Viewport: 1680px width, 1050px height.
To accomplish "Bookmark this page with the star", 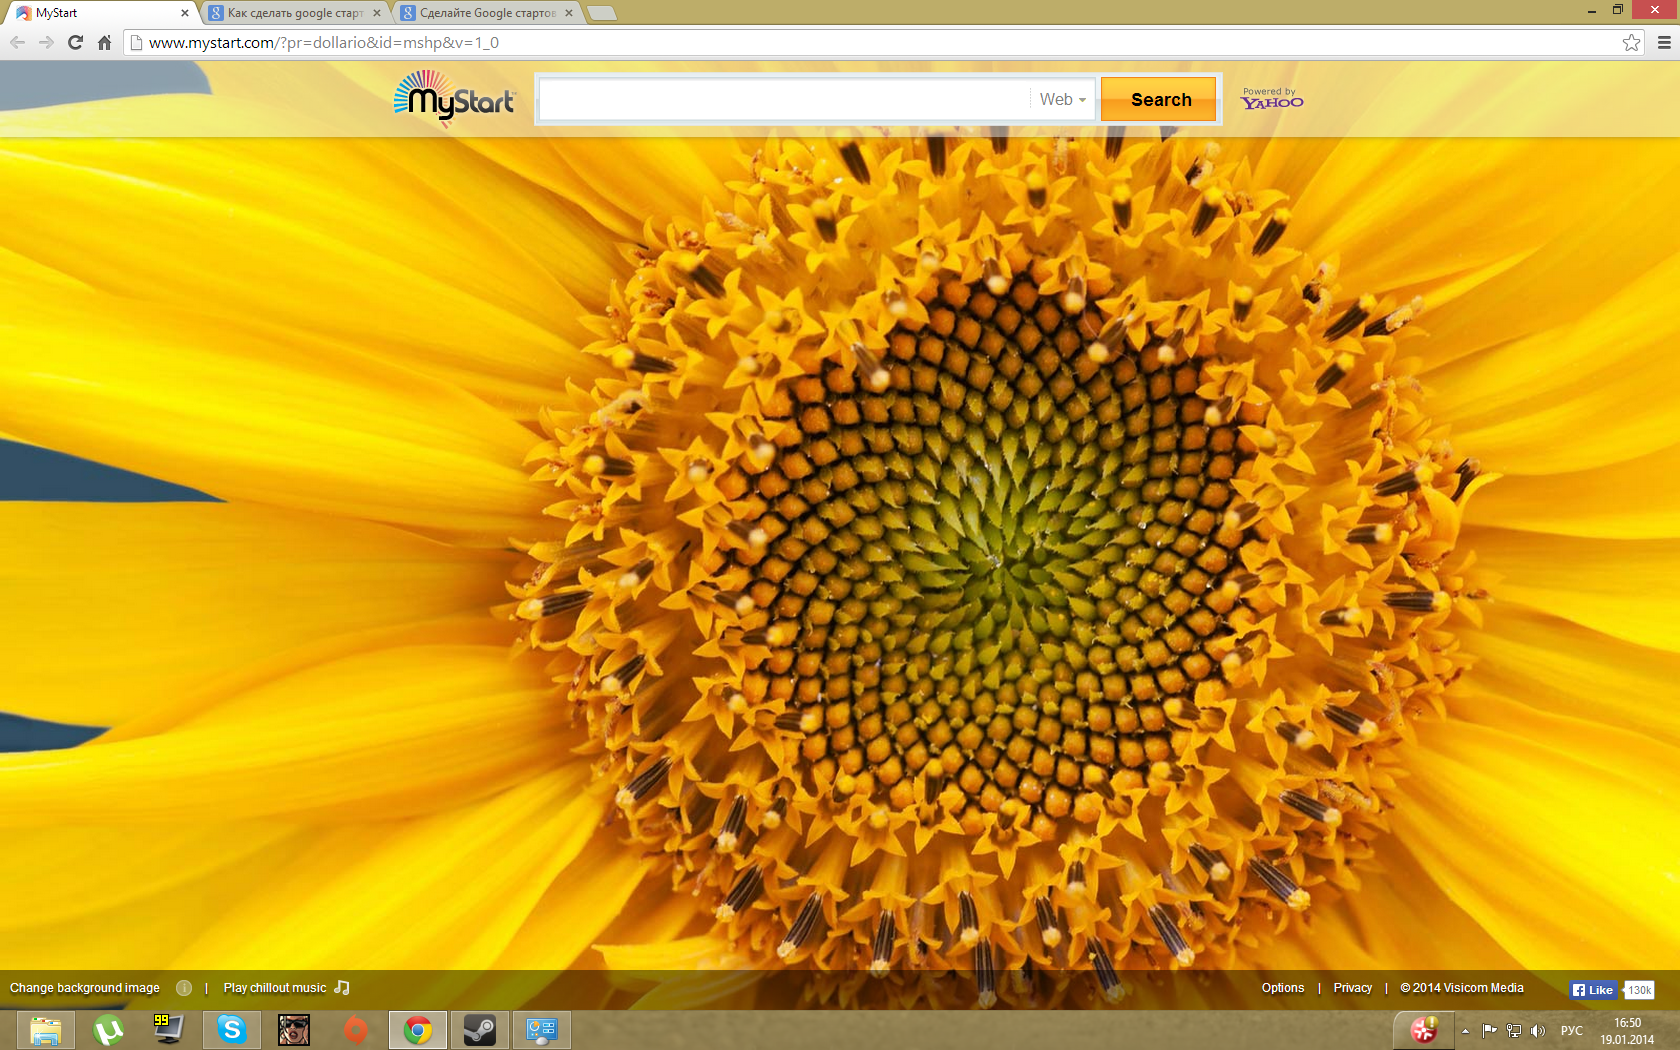I will [x=1631, y=42].
